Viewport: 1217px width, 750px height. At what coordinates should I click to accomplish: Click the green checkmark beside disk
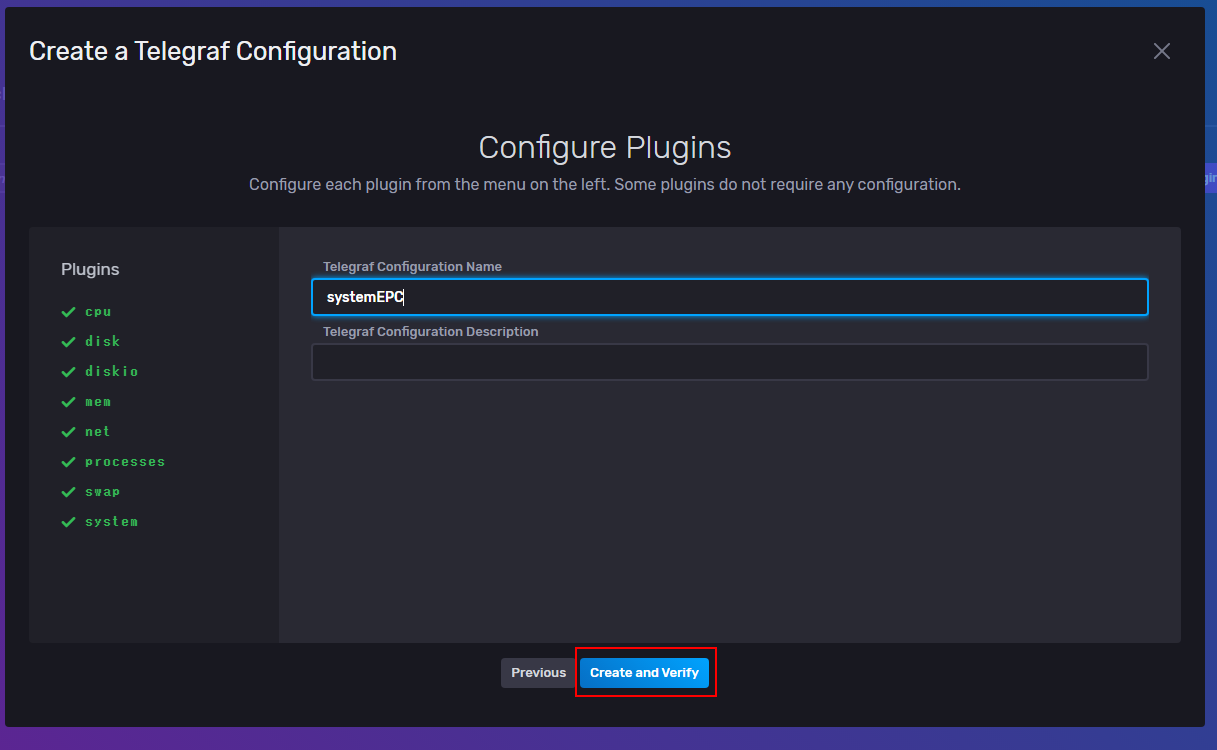68,342
